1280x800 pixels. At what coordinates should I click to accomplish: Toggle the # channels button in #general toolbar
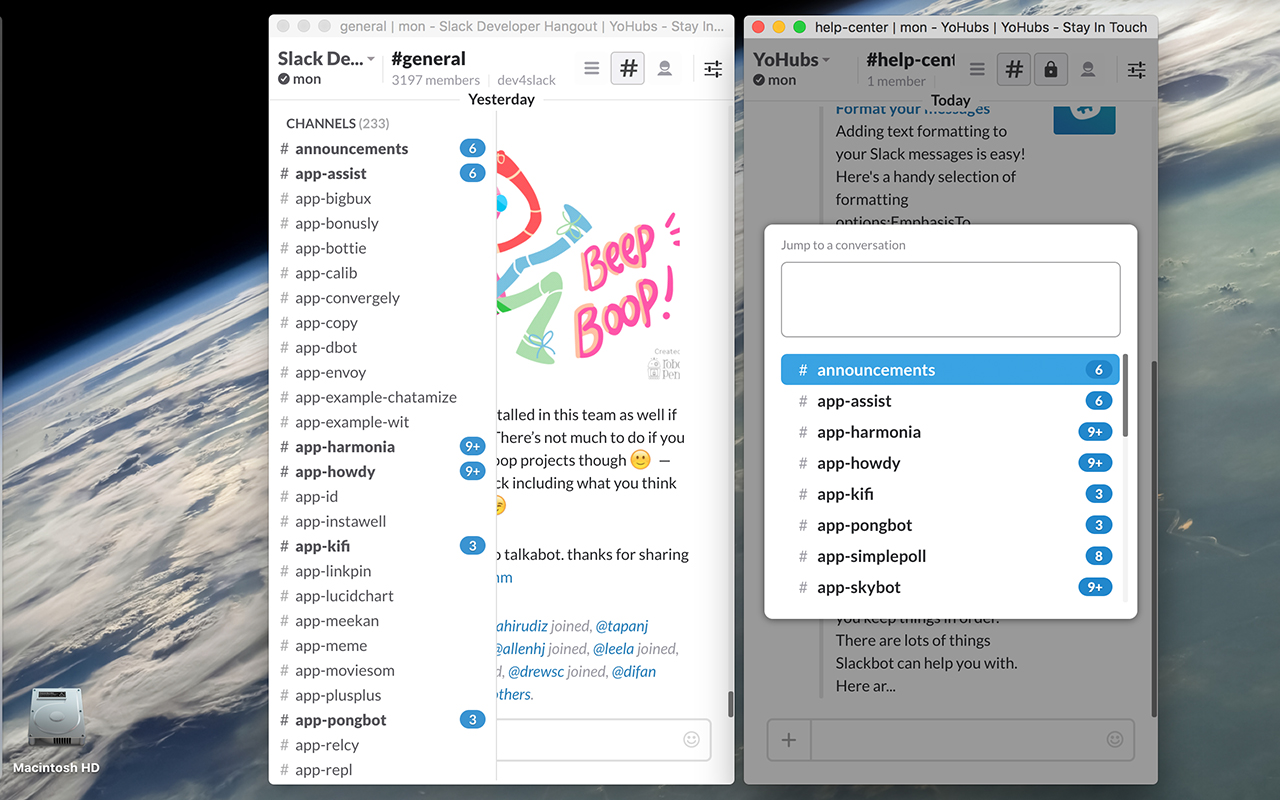tap(628, 69)
